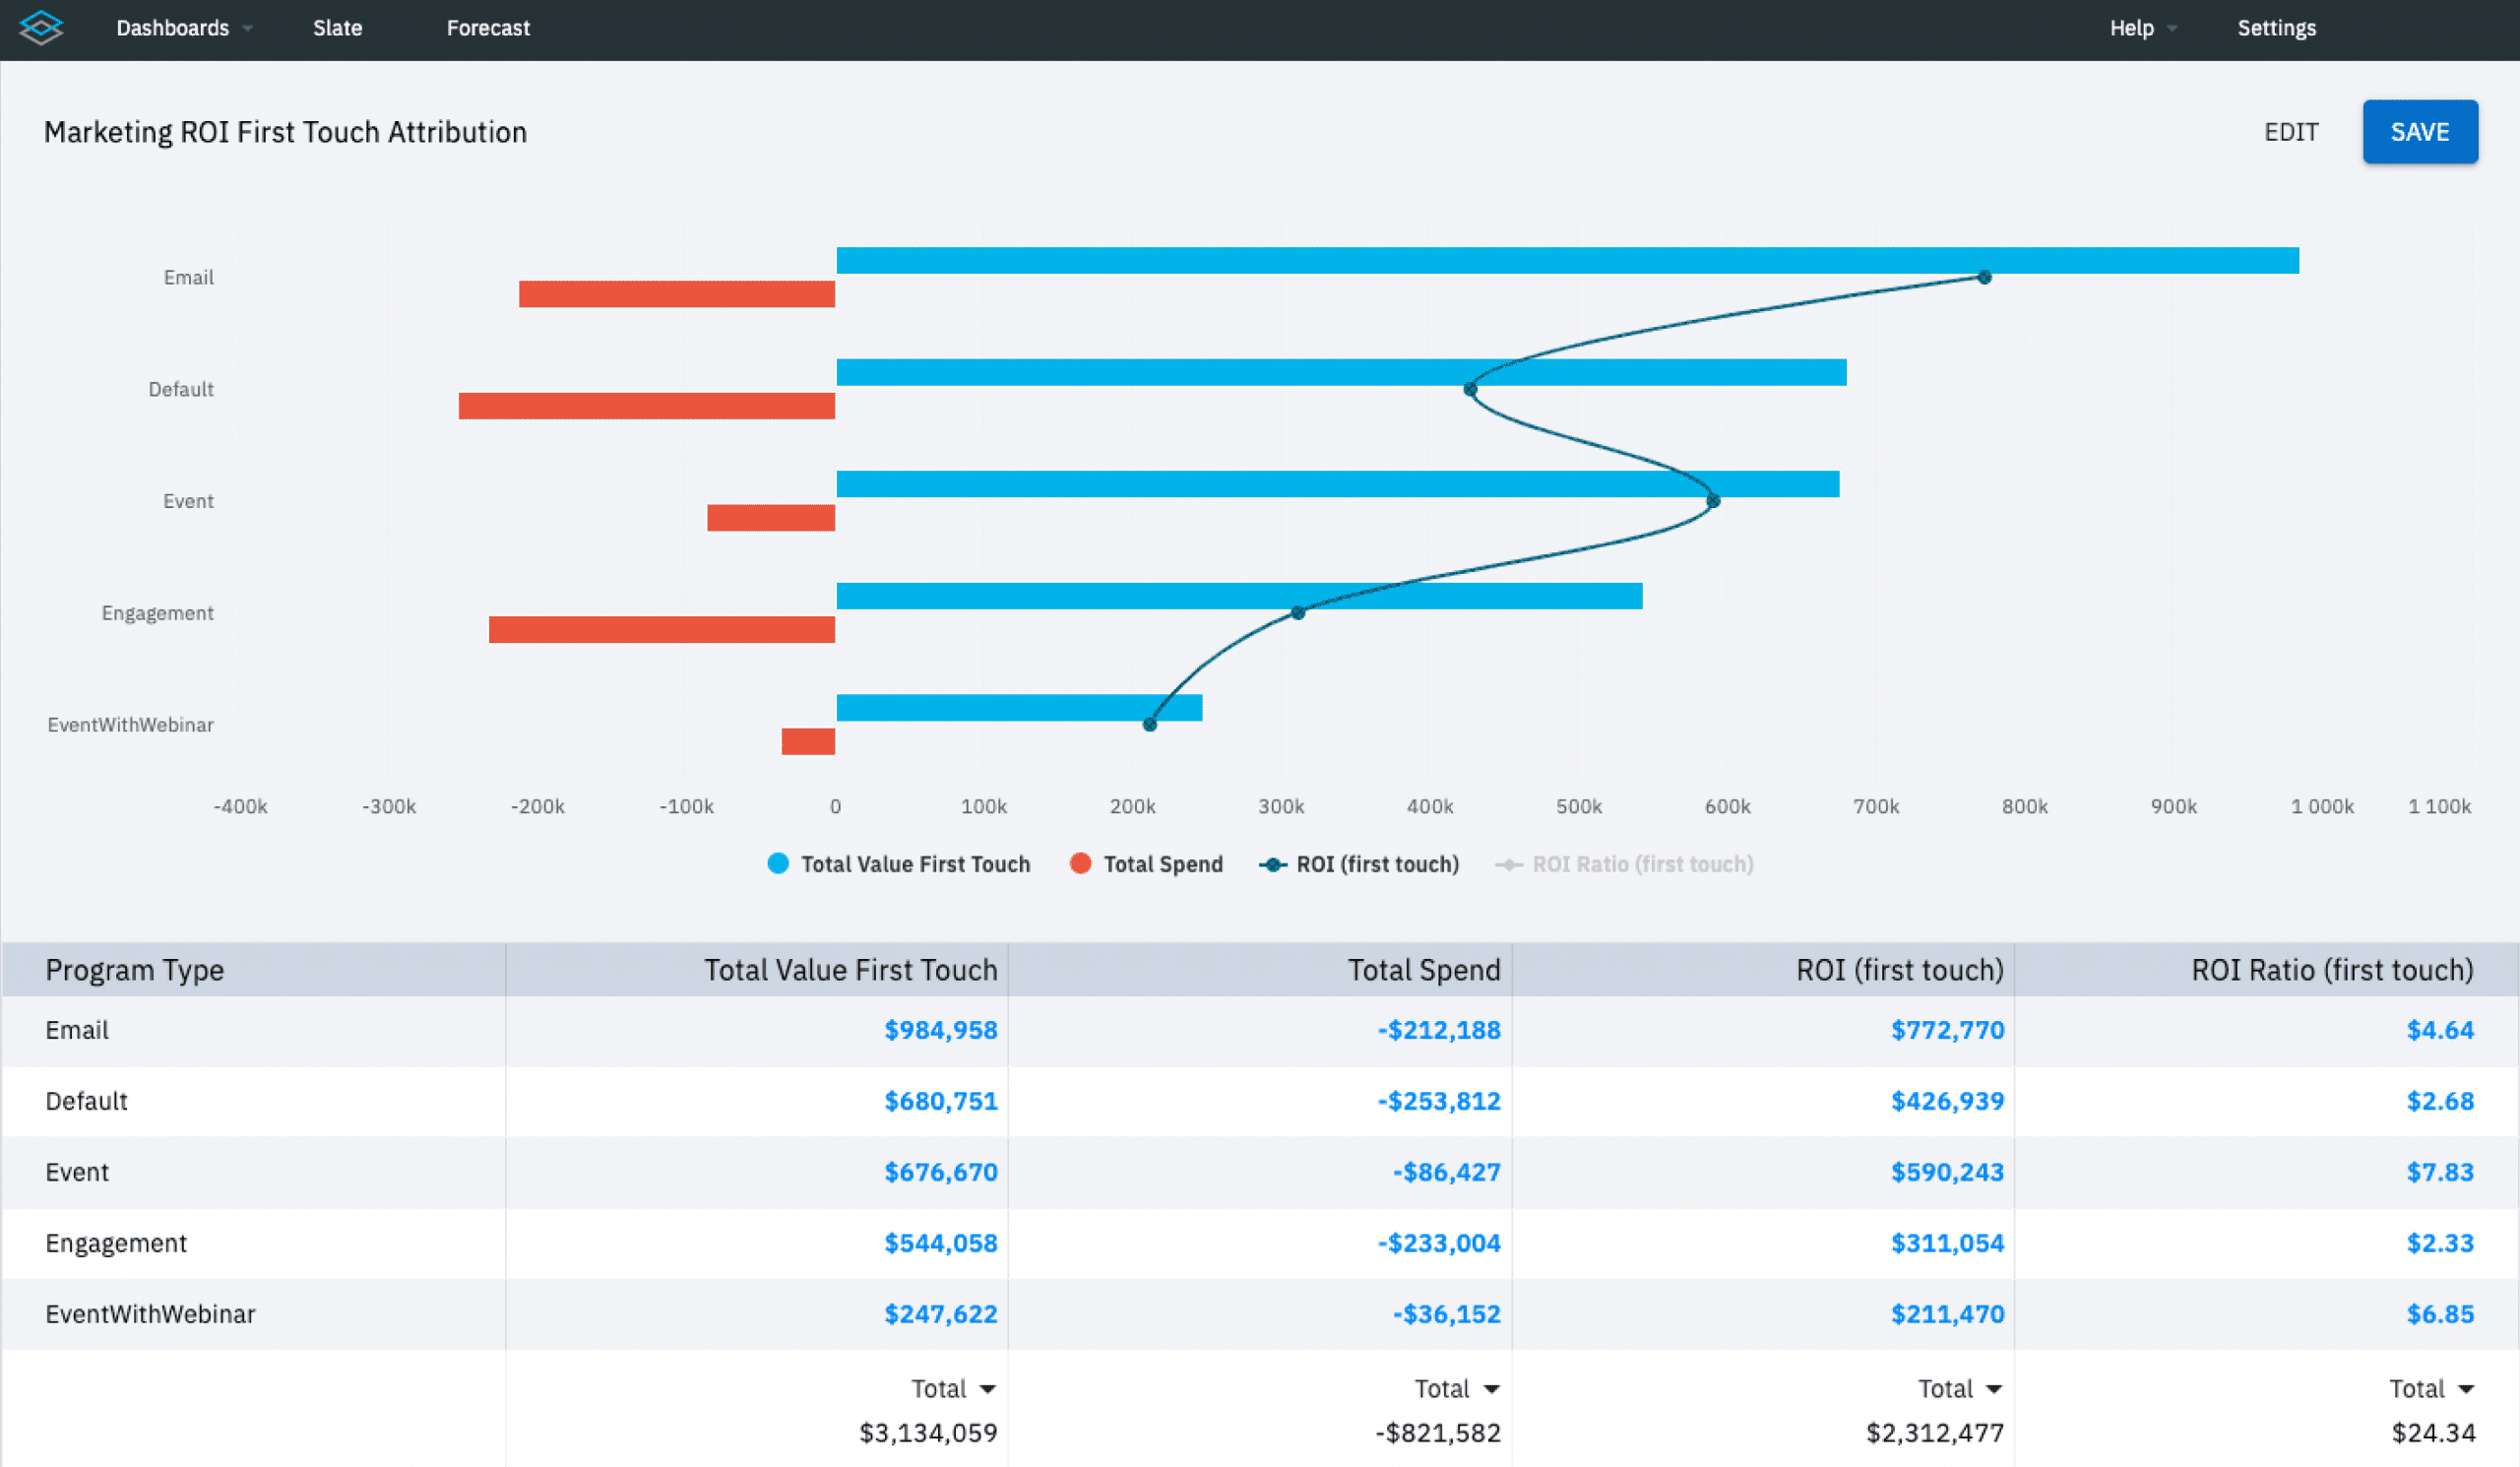Click the EventWithWebinar value $247,622 link
2520x1467 pixels.
pos(941,1314)
